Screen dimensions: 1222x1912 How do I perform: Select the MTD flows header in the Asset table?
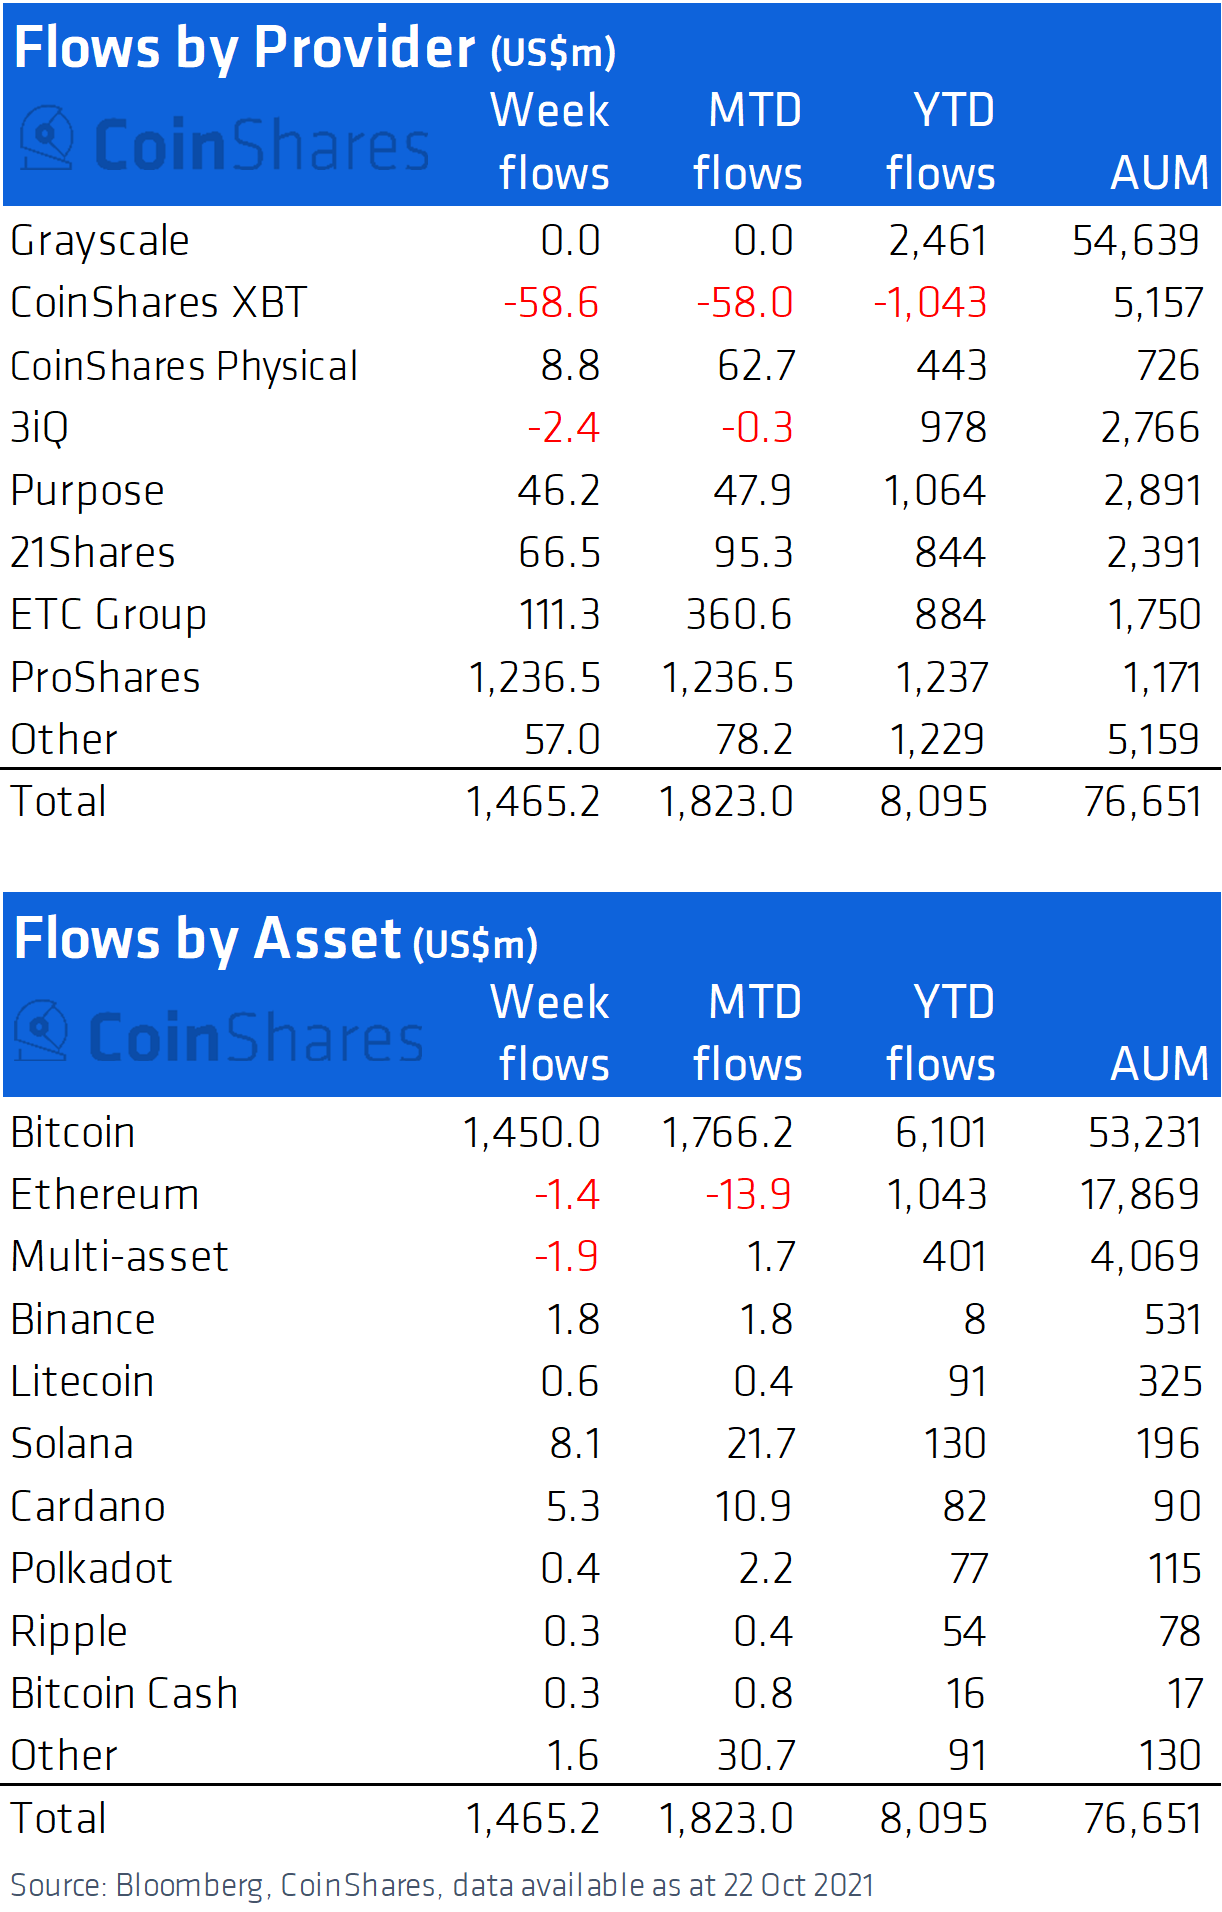tap(748, 1032)
